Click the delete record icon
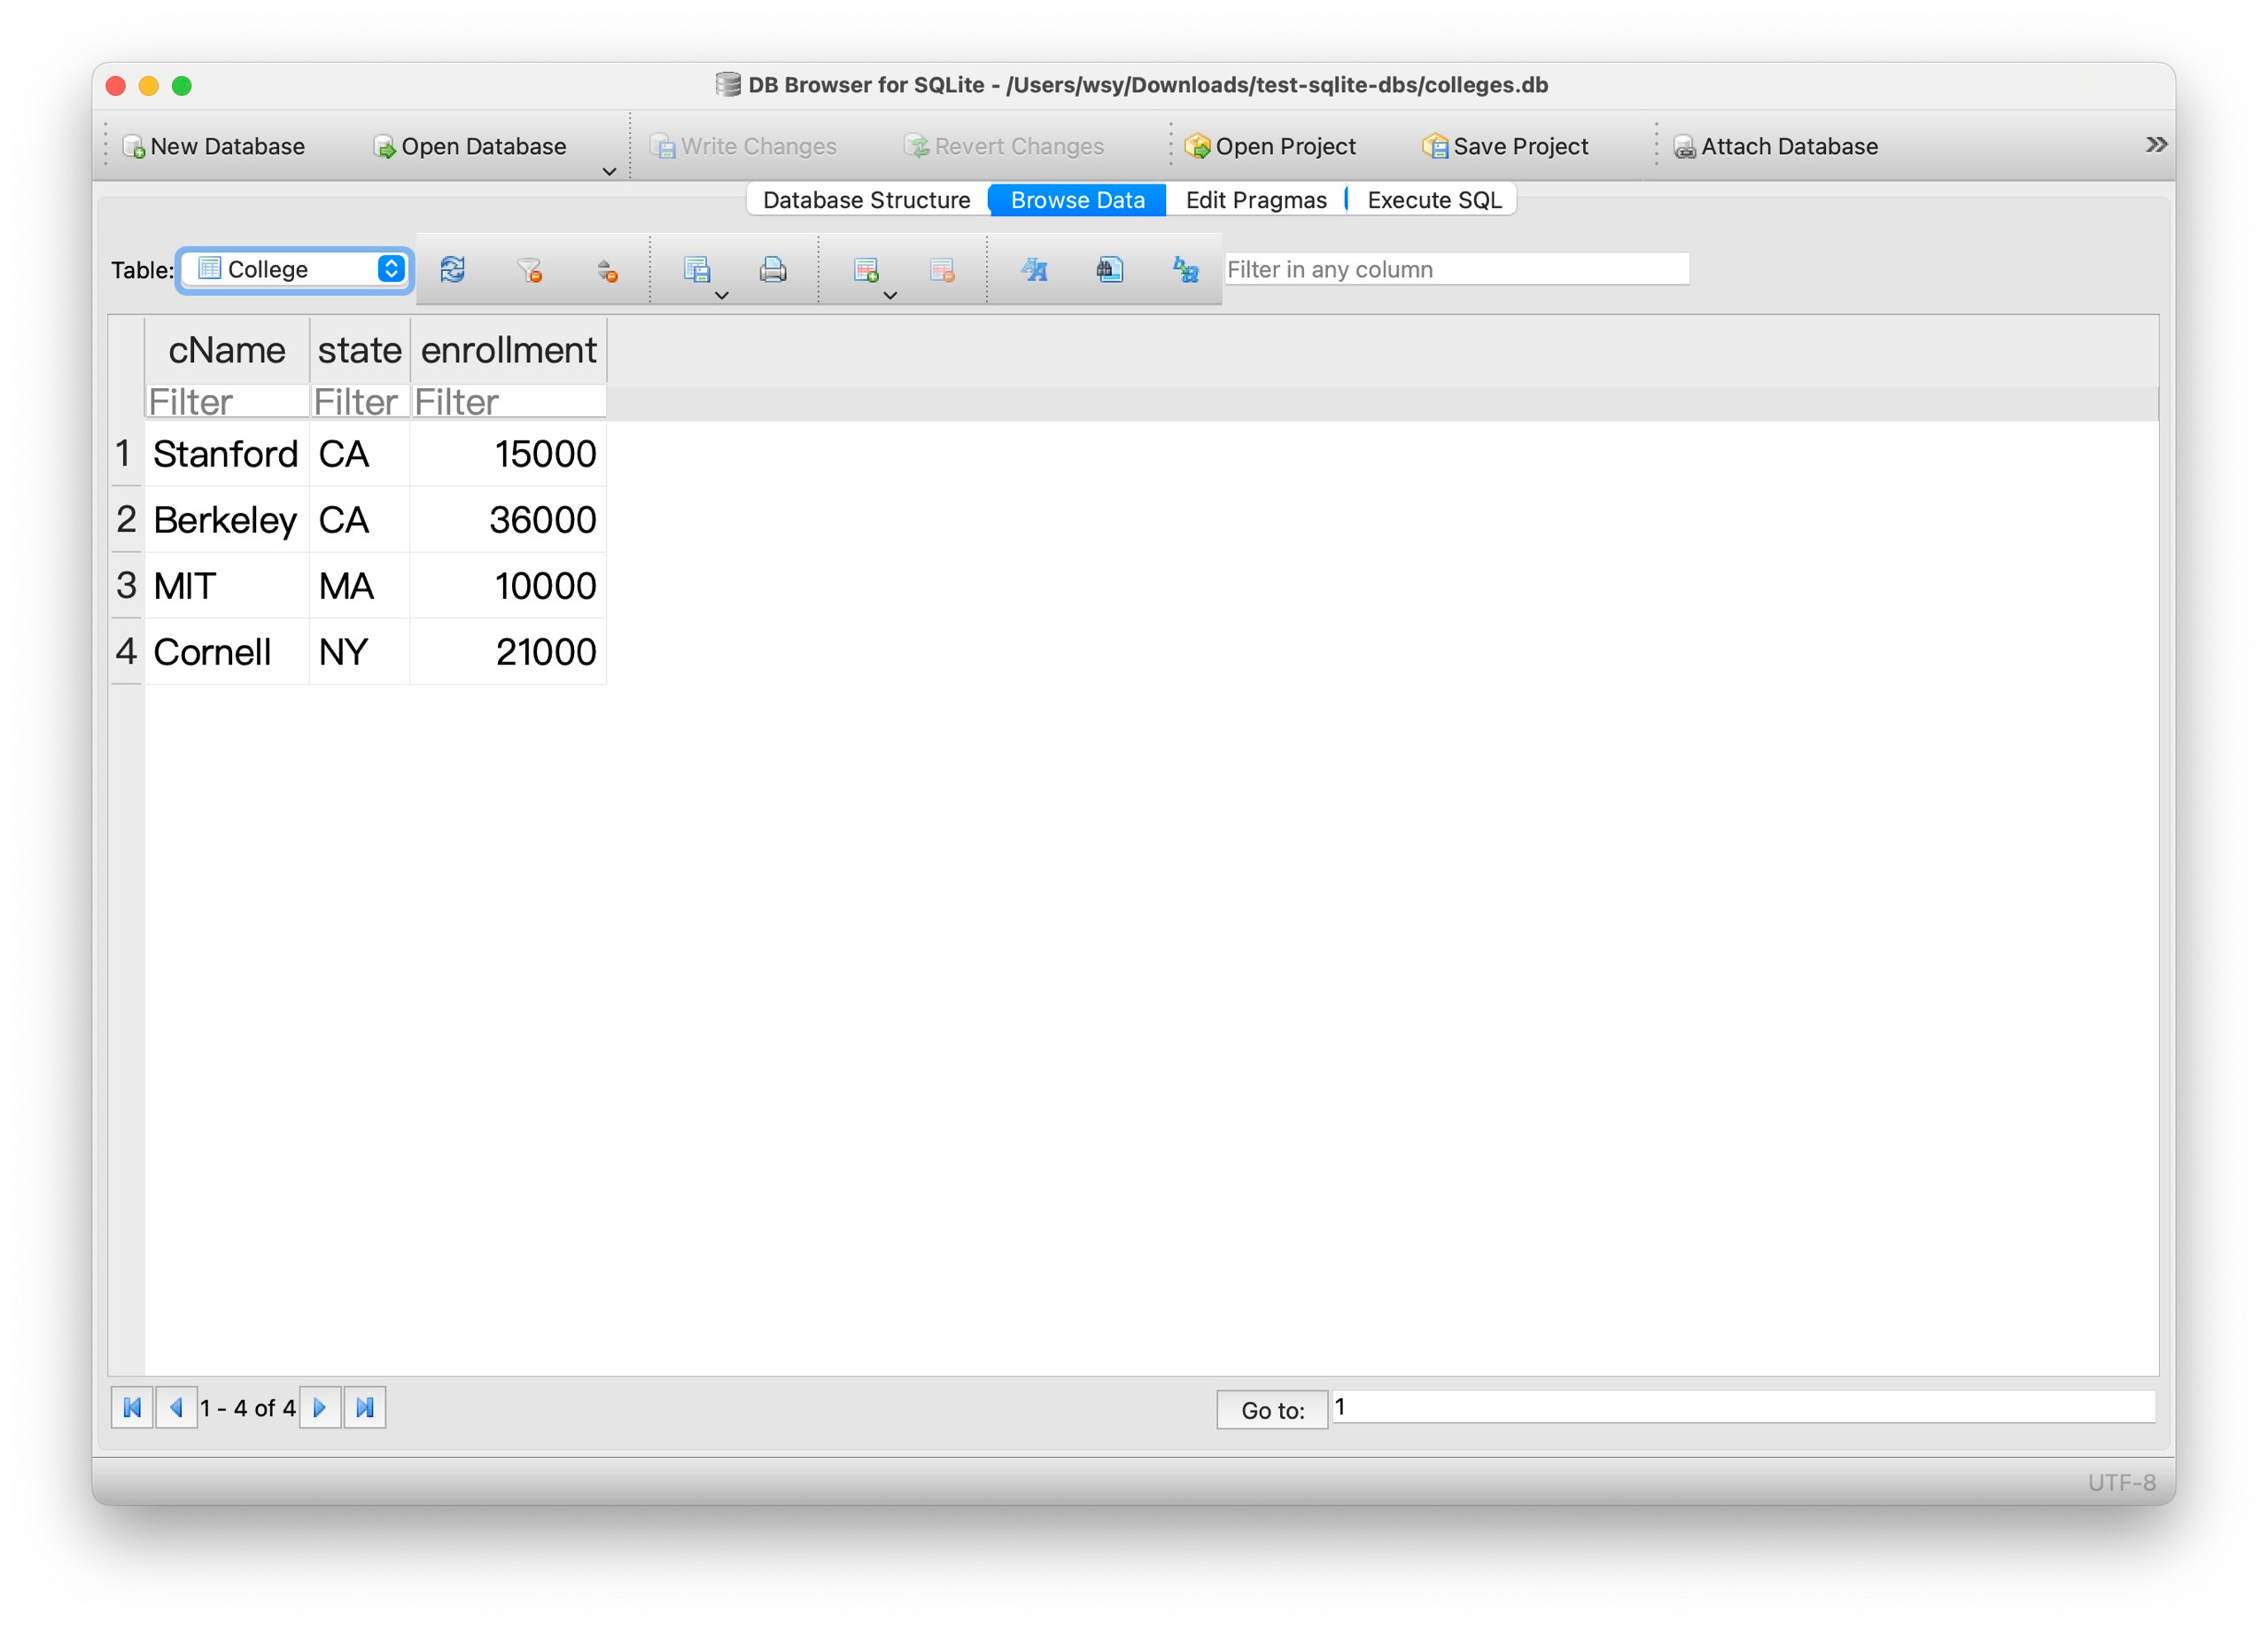Screen dimensions: 2268x1627 point(942,269)
